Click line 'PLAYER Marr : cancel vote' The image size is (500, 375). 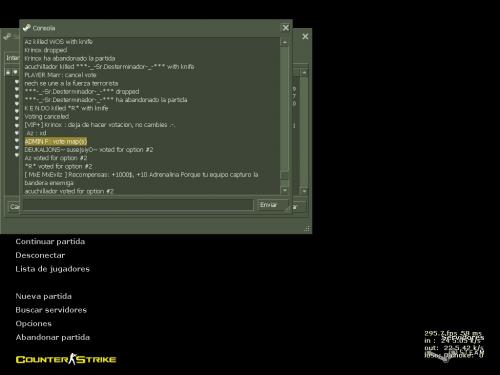pos(60,75)
